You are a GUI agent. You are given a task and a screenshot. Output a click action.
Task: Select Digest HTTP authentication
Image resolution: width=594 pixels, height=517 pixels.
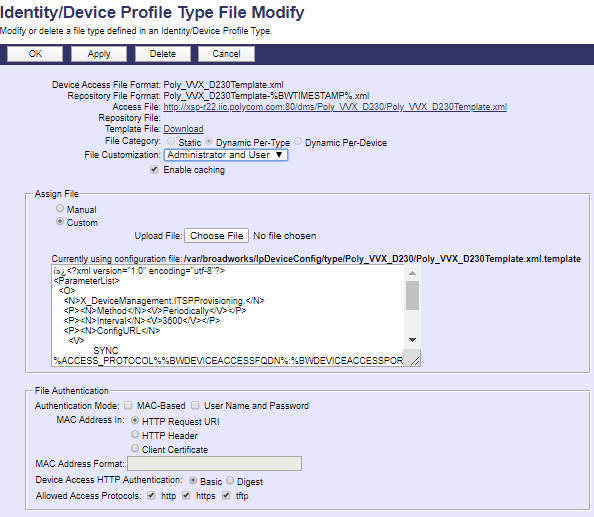(230, 480)
